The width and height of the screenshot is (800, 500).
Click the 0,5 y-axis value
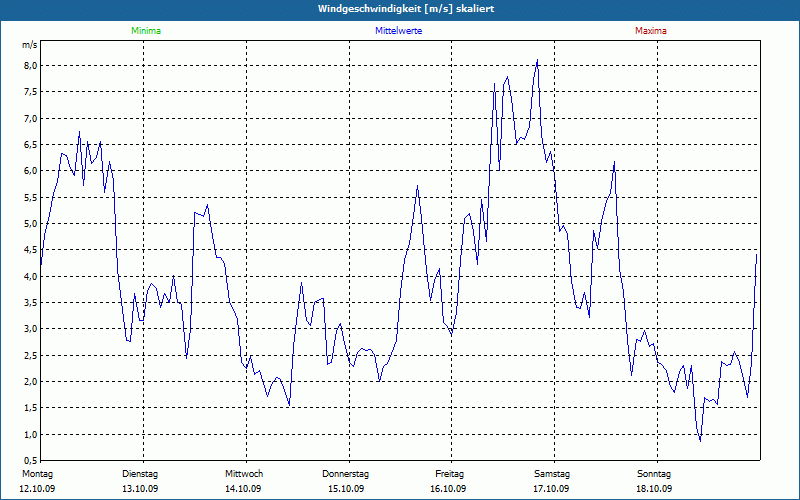click(30, 461)
